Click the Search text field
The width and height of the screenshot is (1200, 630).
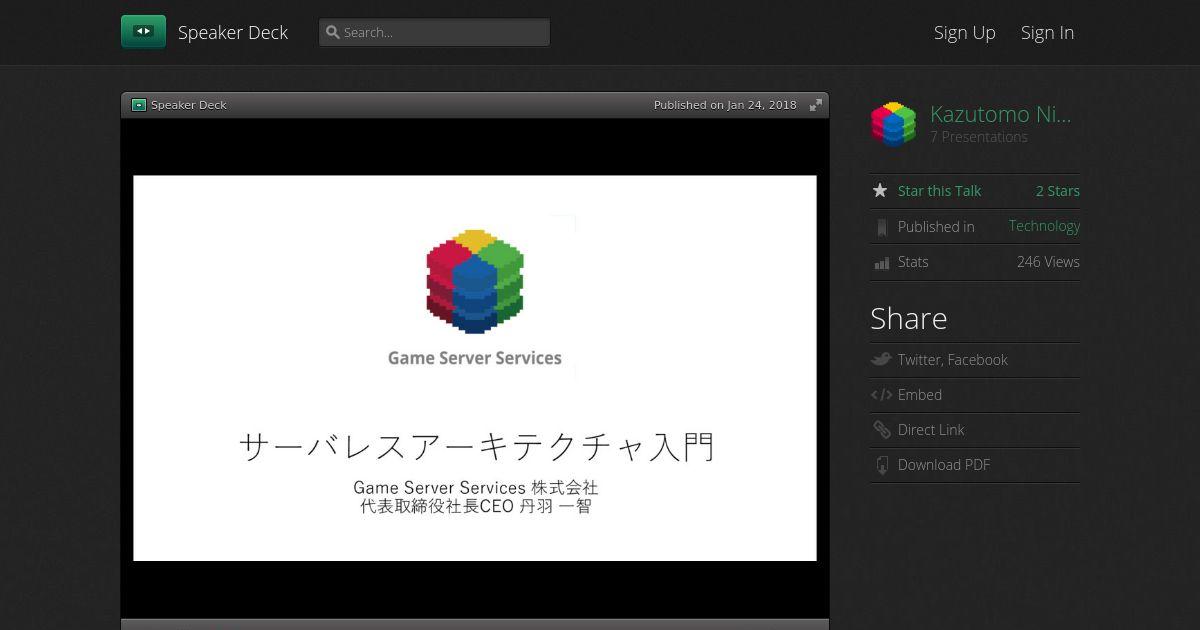434,32
